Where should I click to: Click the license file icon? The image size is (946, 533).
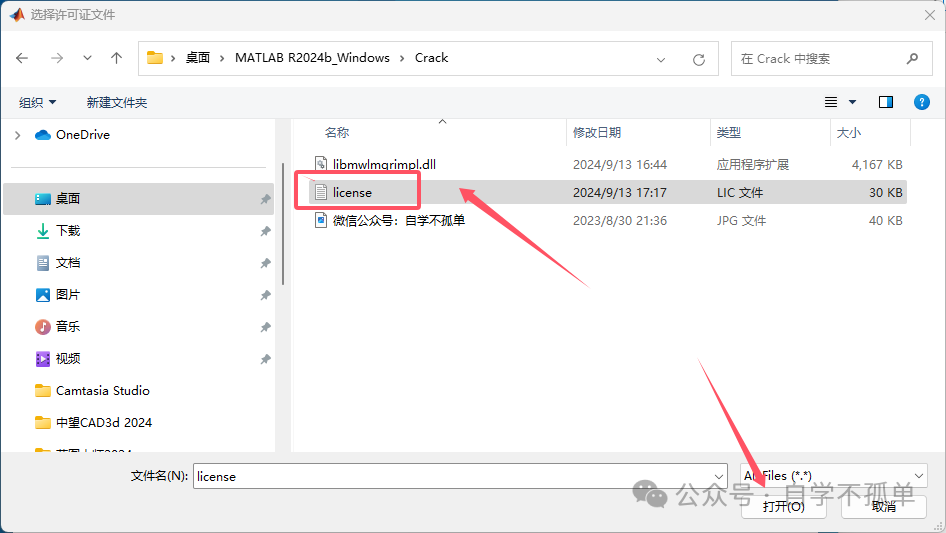(321, 192)
